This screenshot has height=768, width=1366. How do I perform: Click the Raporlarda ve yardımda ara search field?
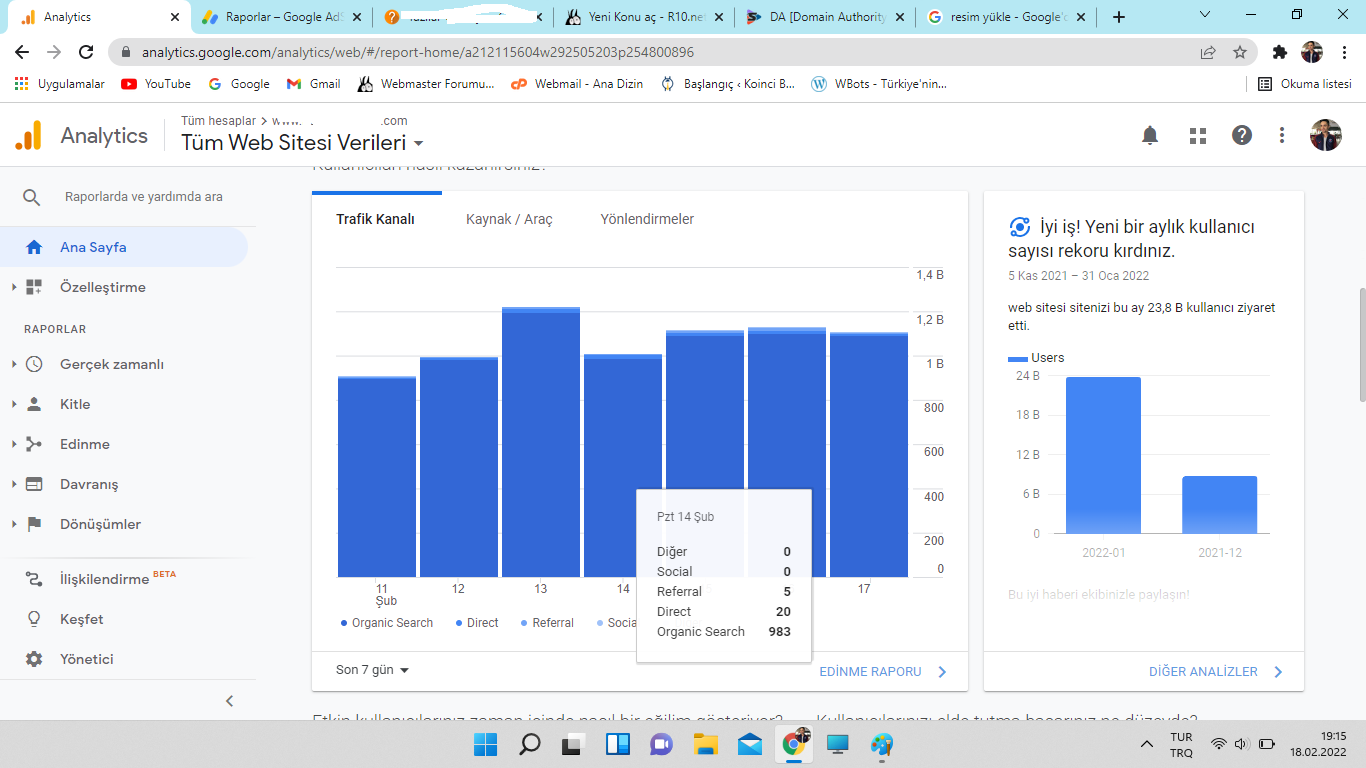point(144,197)
